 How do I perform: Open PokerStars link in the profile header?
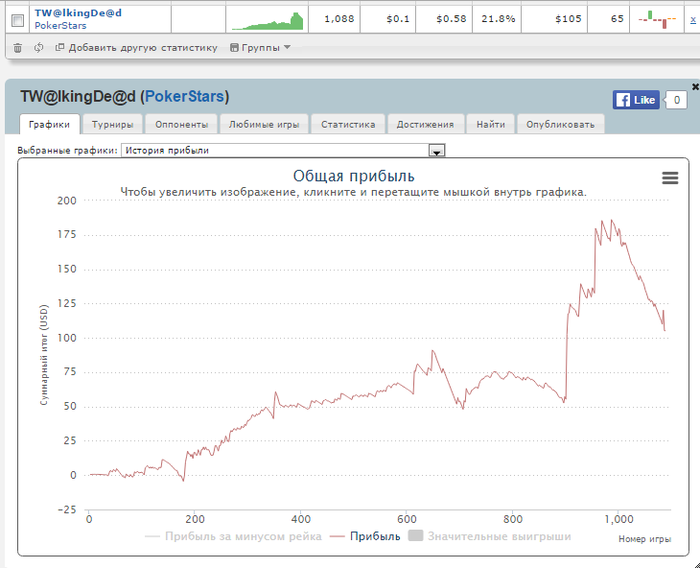pos(184,96)
